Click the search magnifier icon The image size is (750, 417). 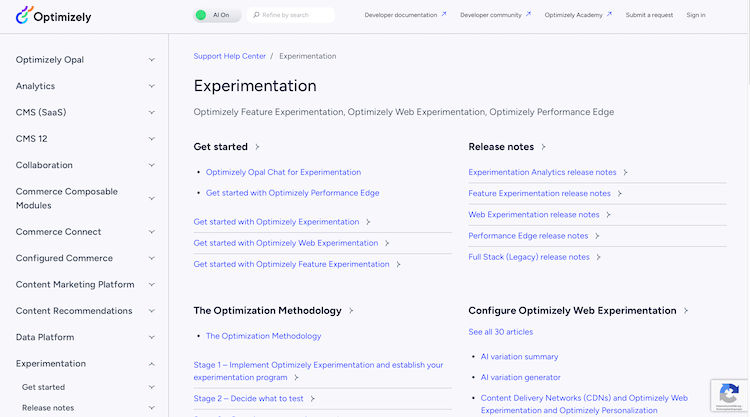[256, 15]
